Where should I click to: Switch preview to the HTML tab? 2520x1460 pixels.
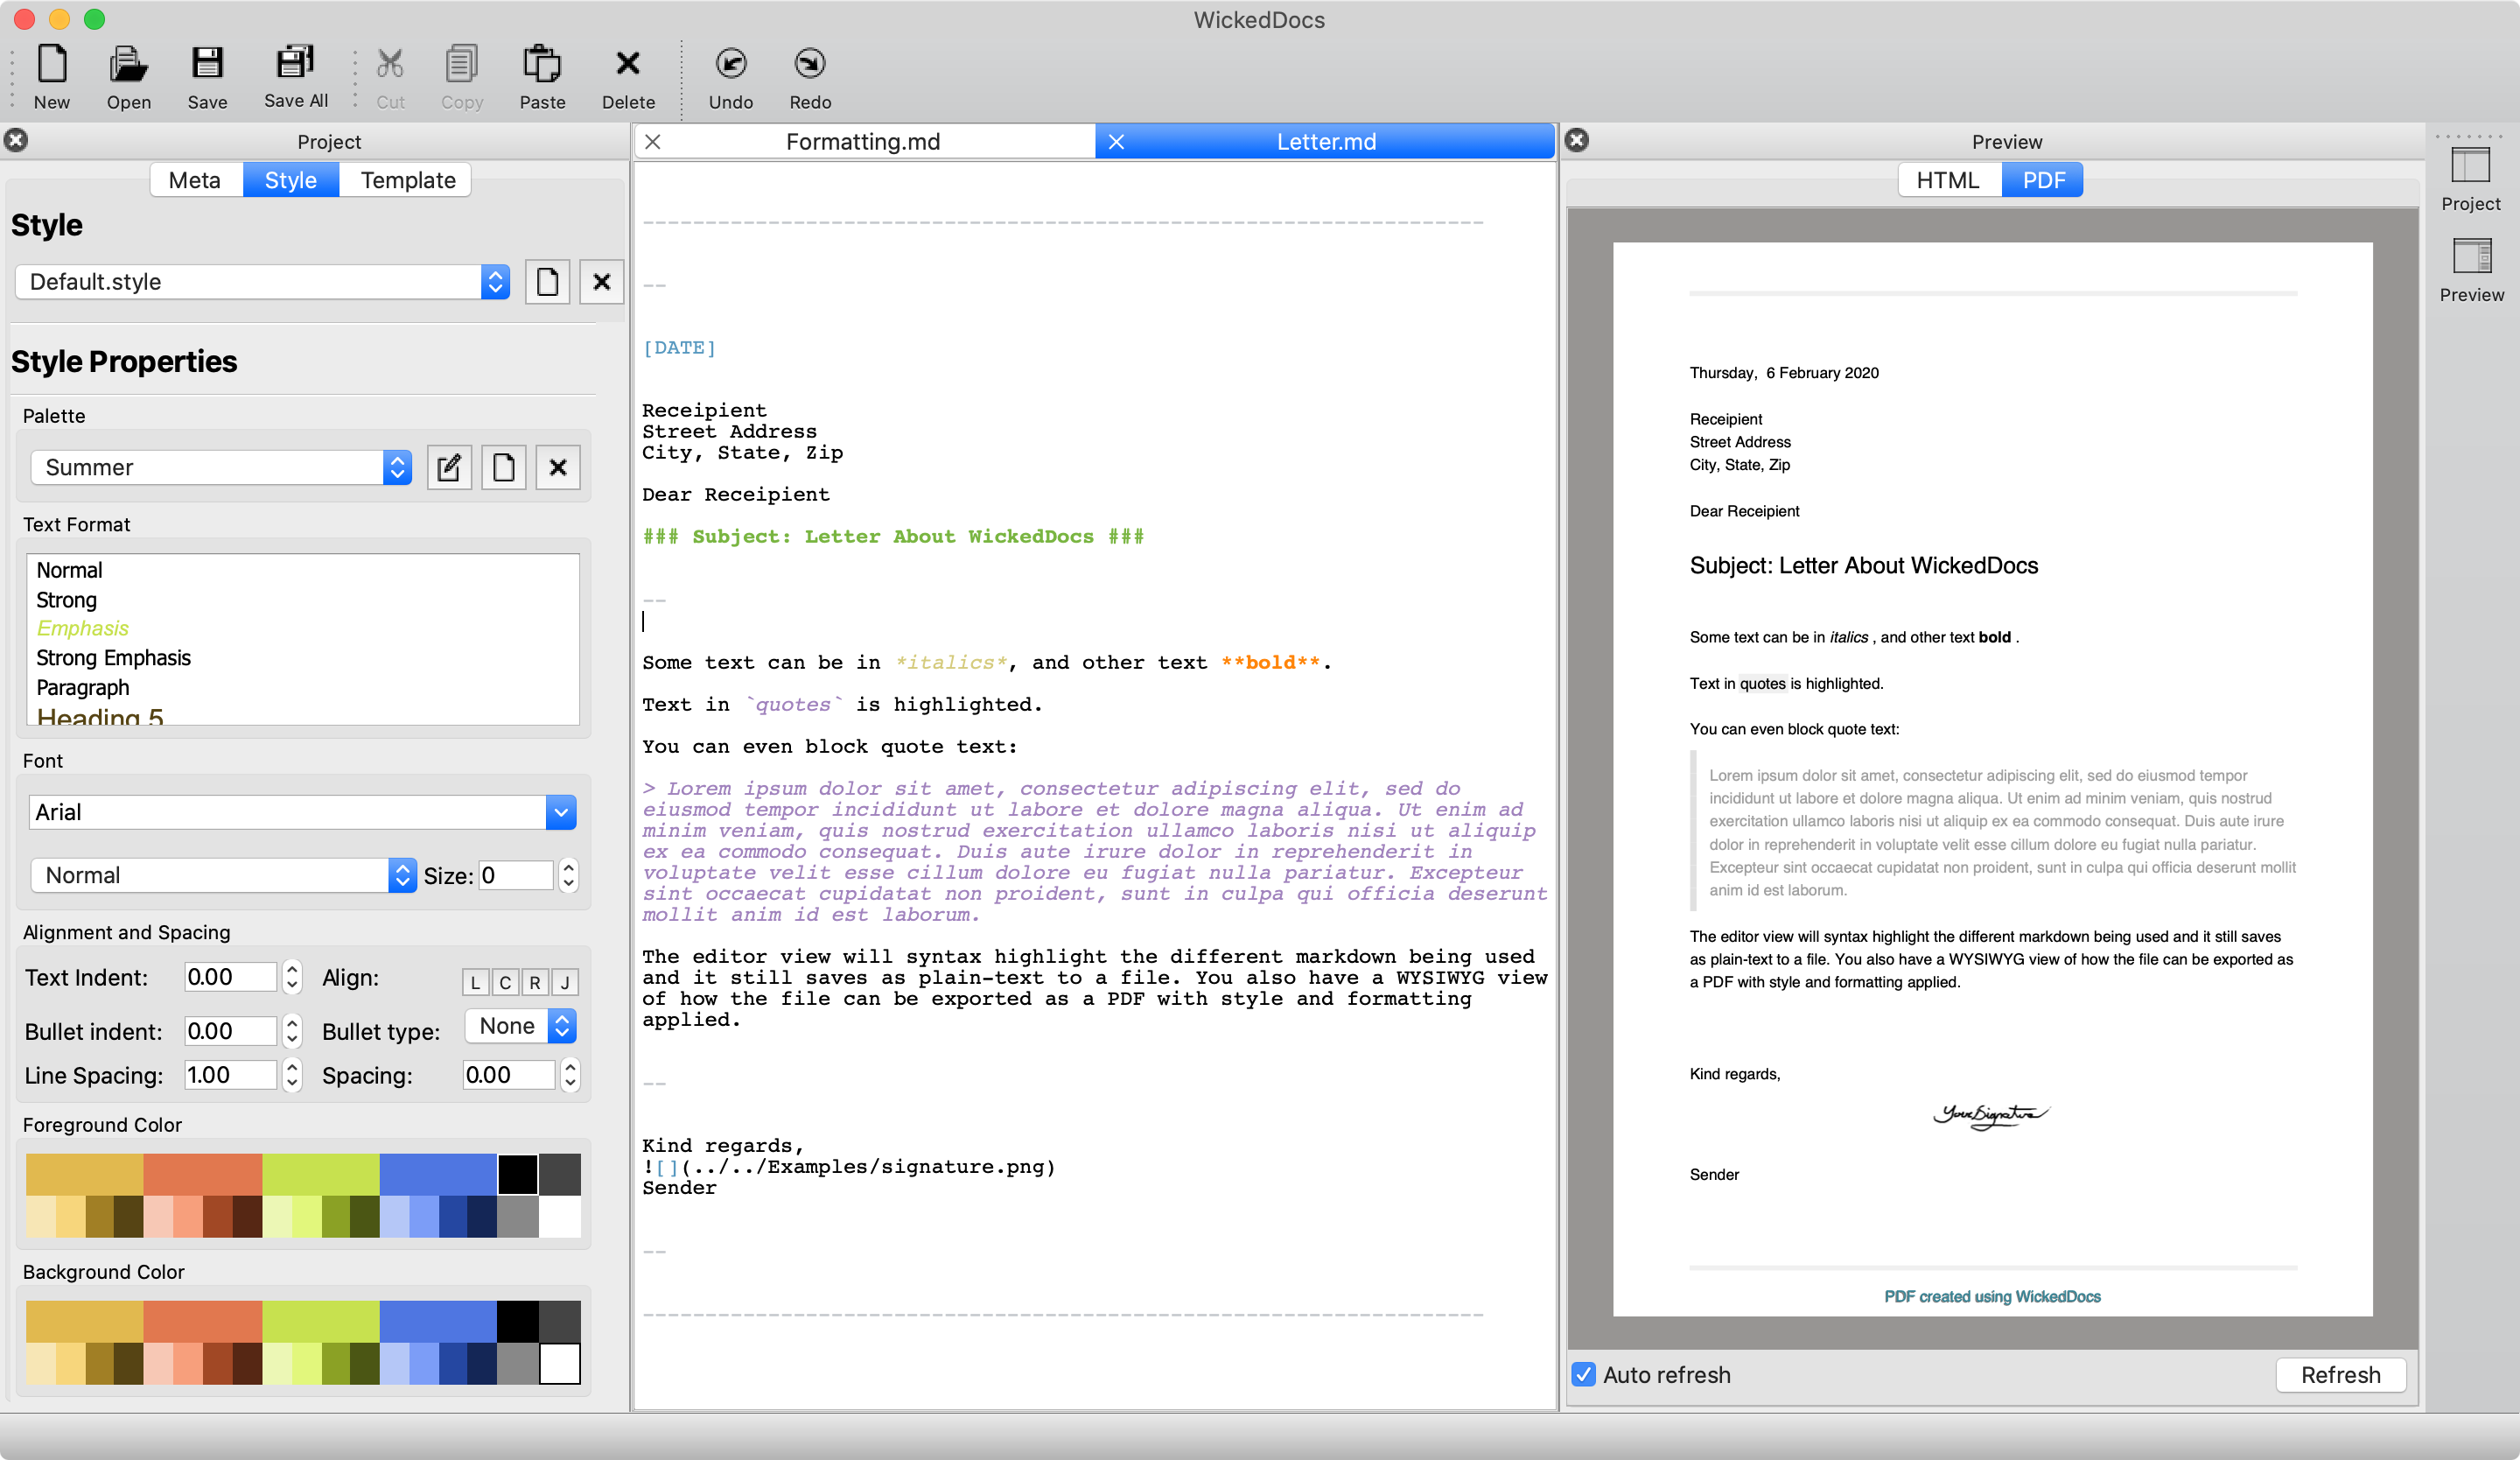[x=1947, y=180]
